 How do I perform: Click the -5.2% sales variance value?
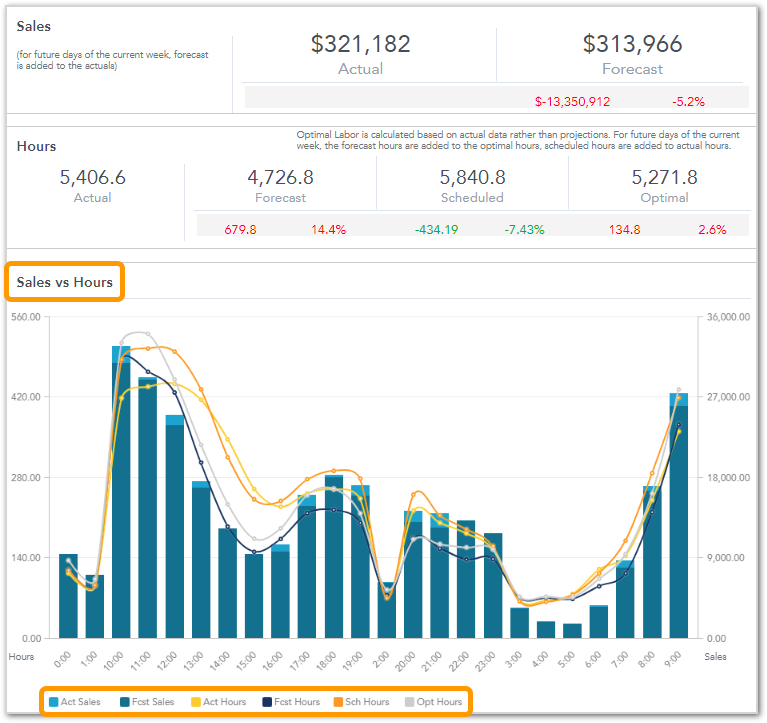pos(688,101)
